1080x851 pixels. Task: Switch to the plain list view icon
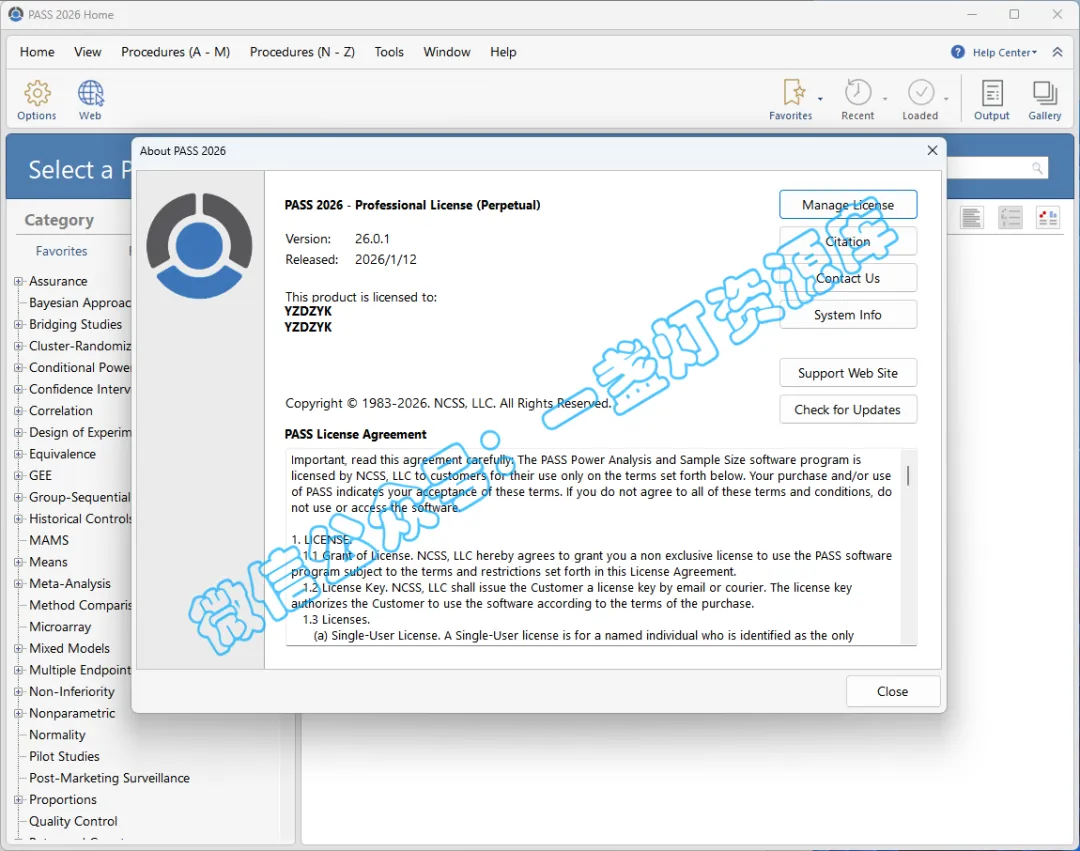click(x=972, y=218)
